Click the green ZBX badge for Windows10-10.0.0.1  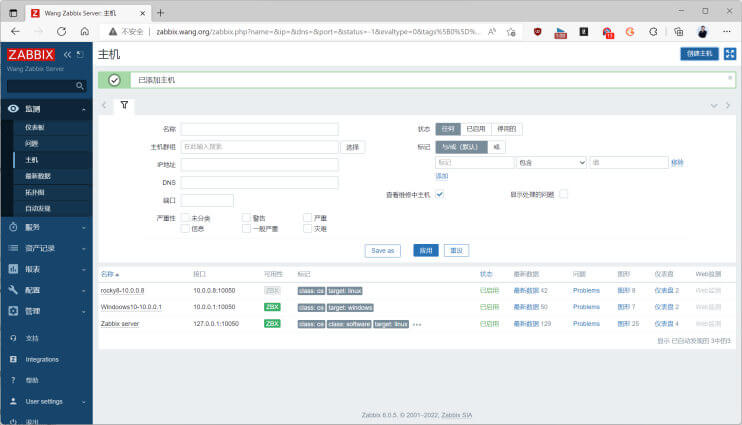pyautogui.click(x=272, y=307)
